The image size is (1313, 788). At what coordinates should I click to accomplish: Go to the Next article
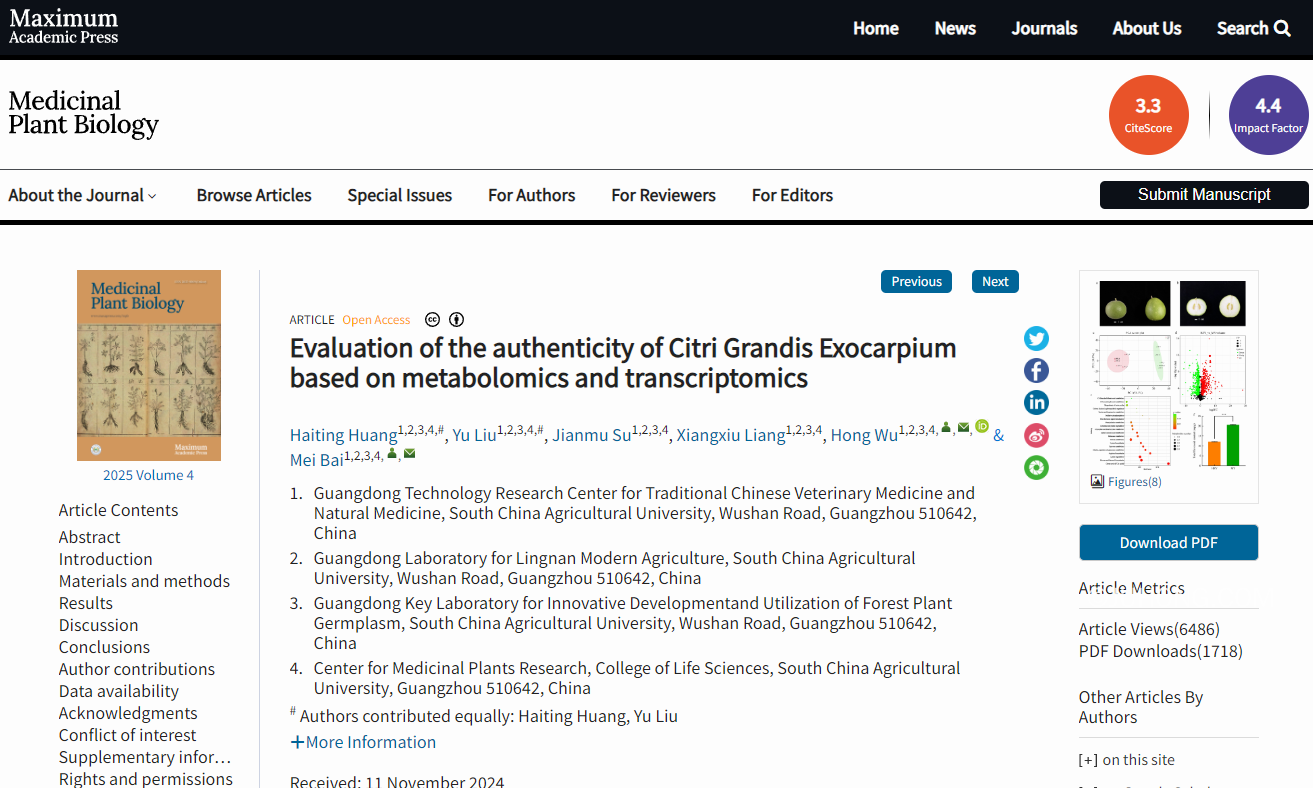pos(995,282)
